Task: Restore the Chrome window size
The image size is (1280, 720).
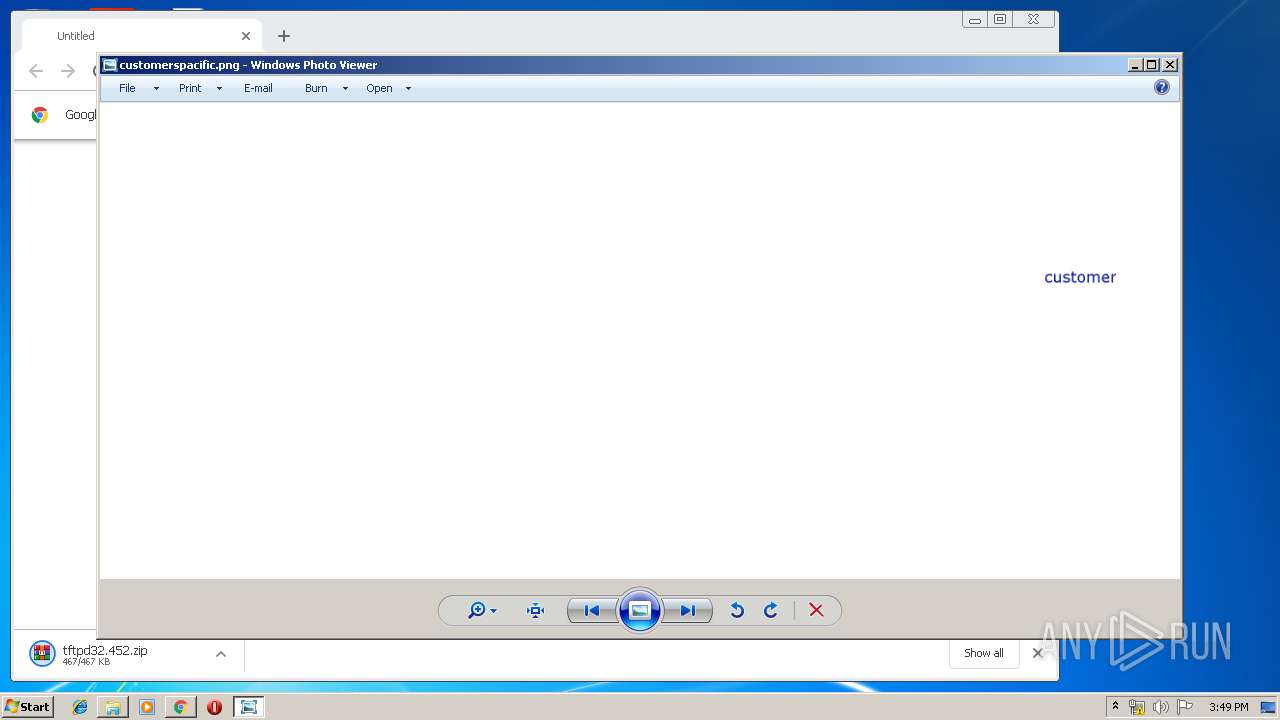Action: tap(999, 19)
